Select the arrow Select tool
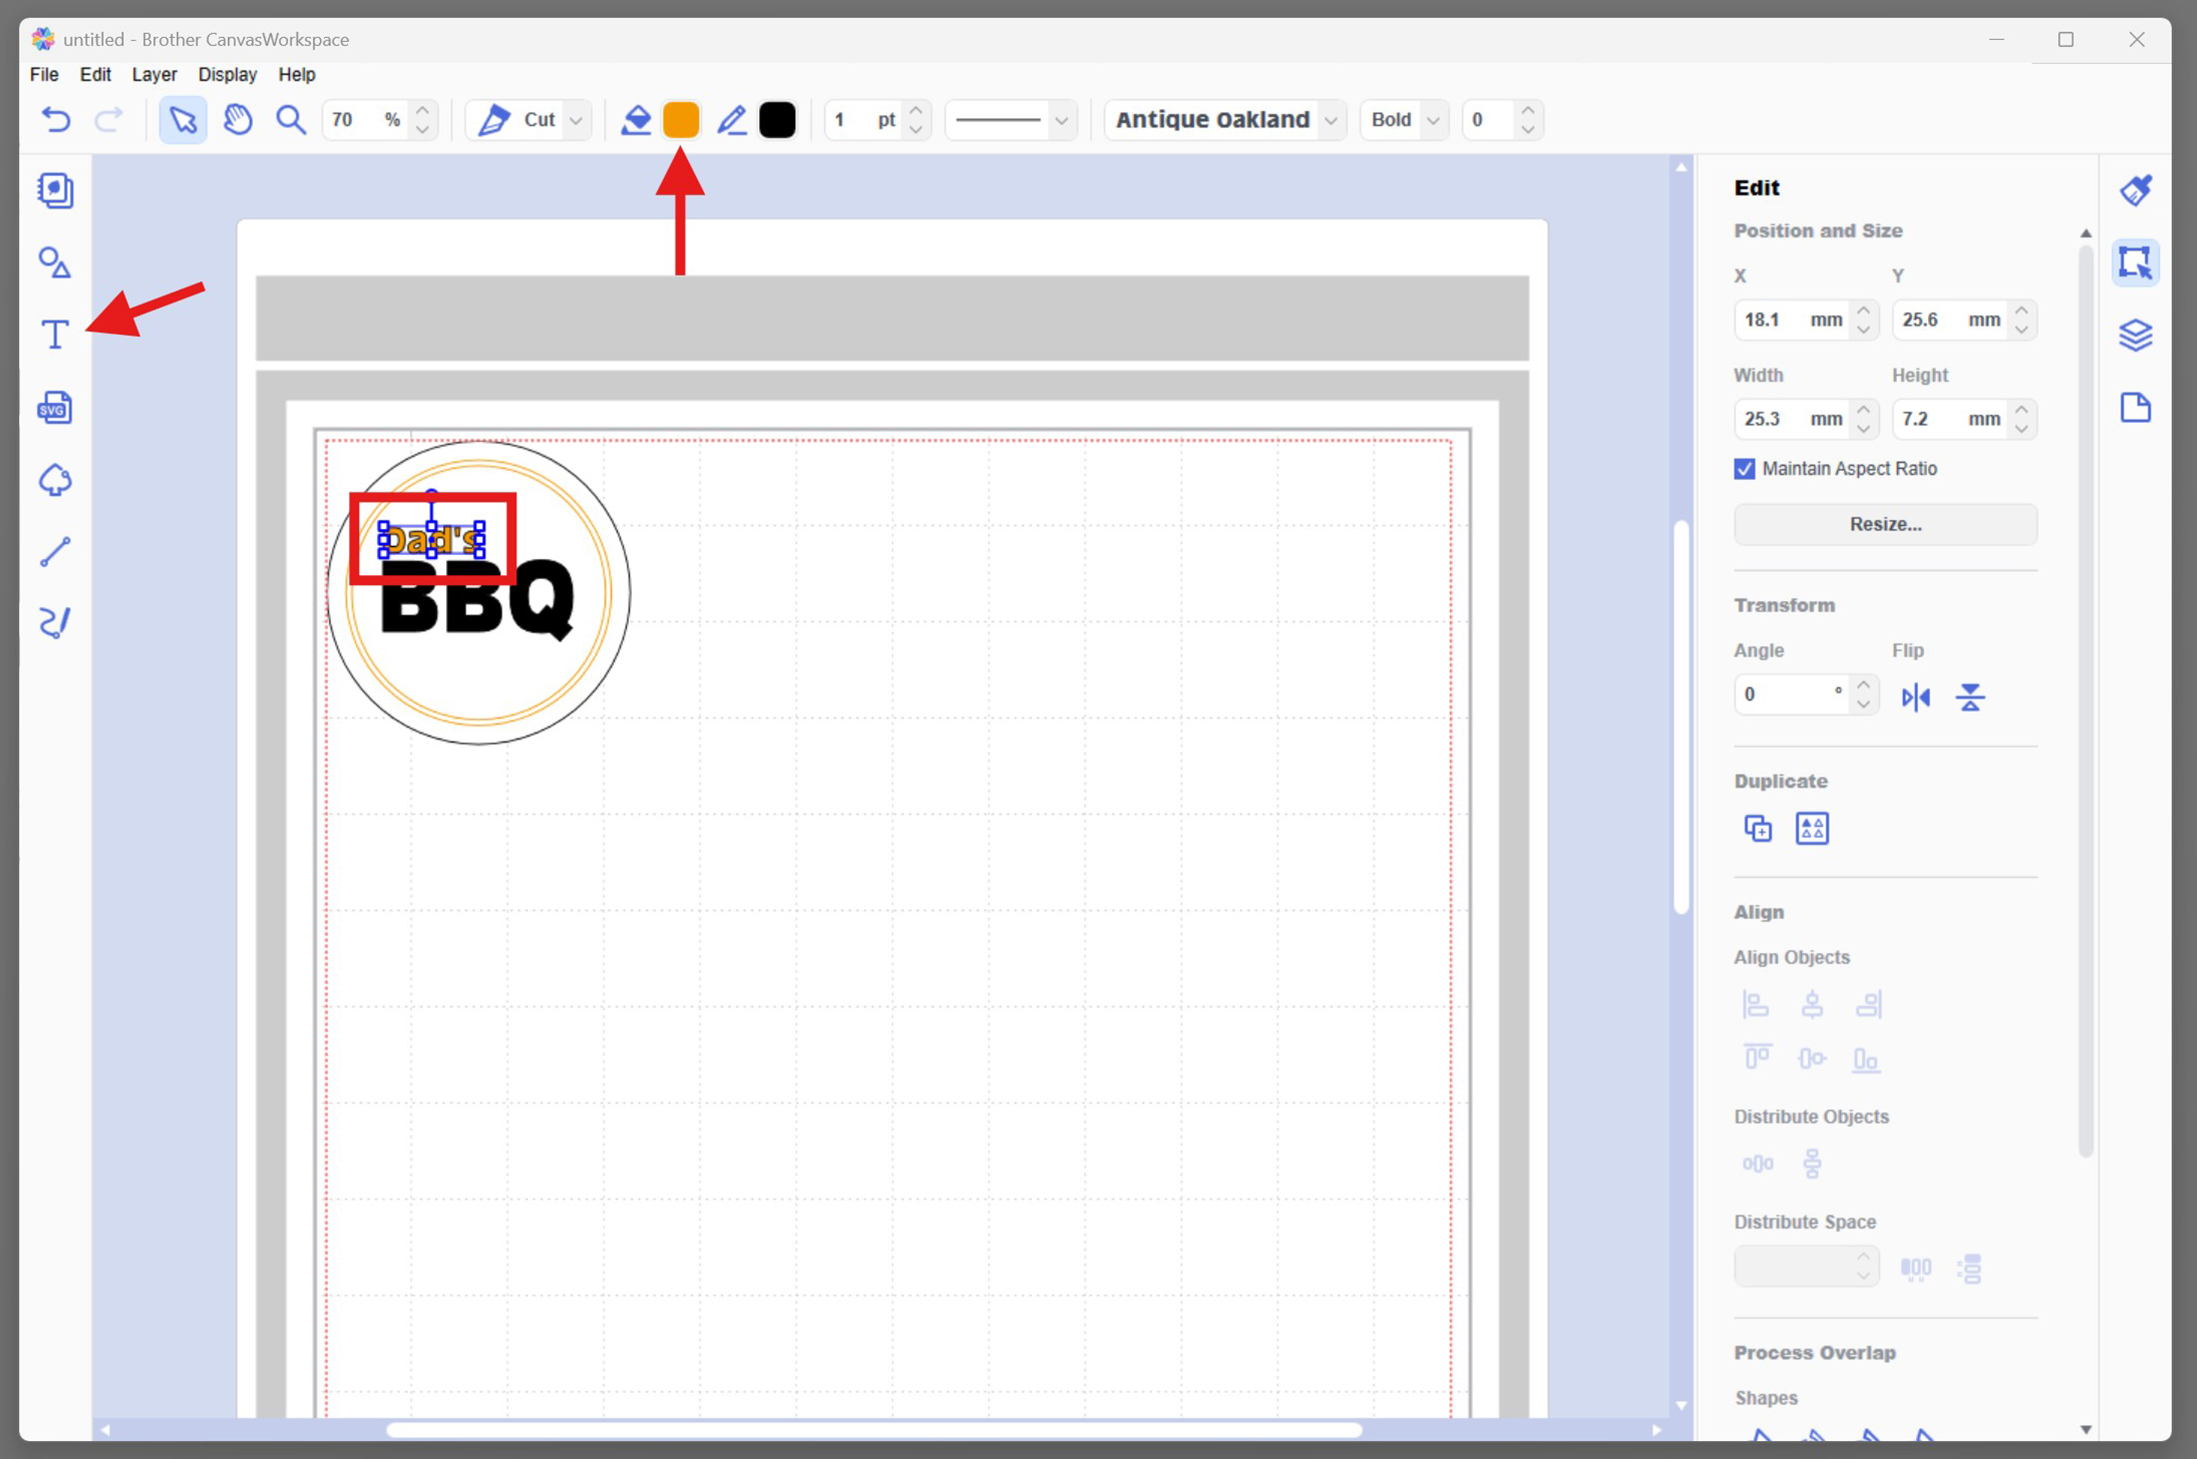Screen dimensions: 2197x1459 coord(183,120)
